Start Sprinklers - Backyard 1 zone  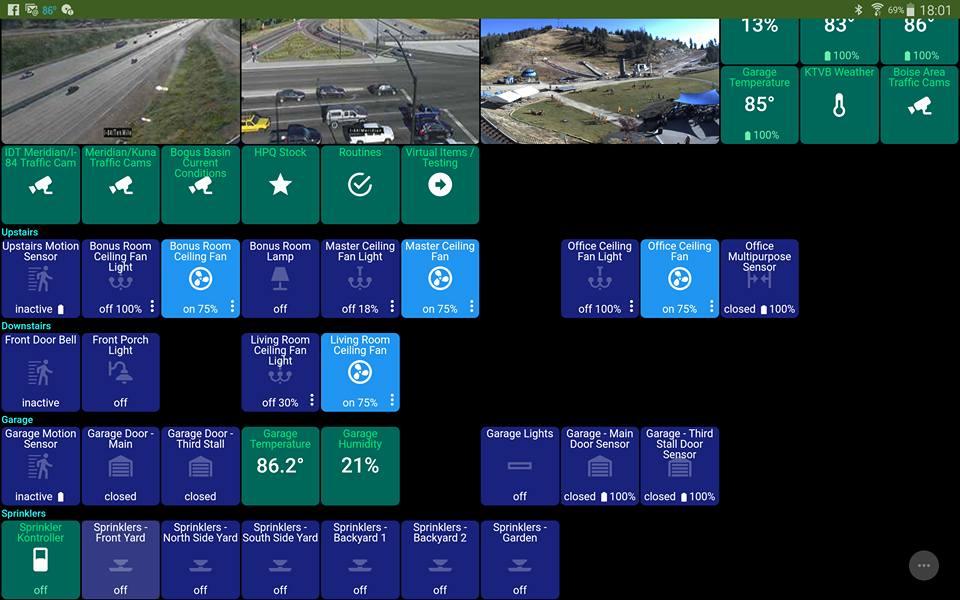[x=360, y=560]
